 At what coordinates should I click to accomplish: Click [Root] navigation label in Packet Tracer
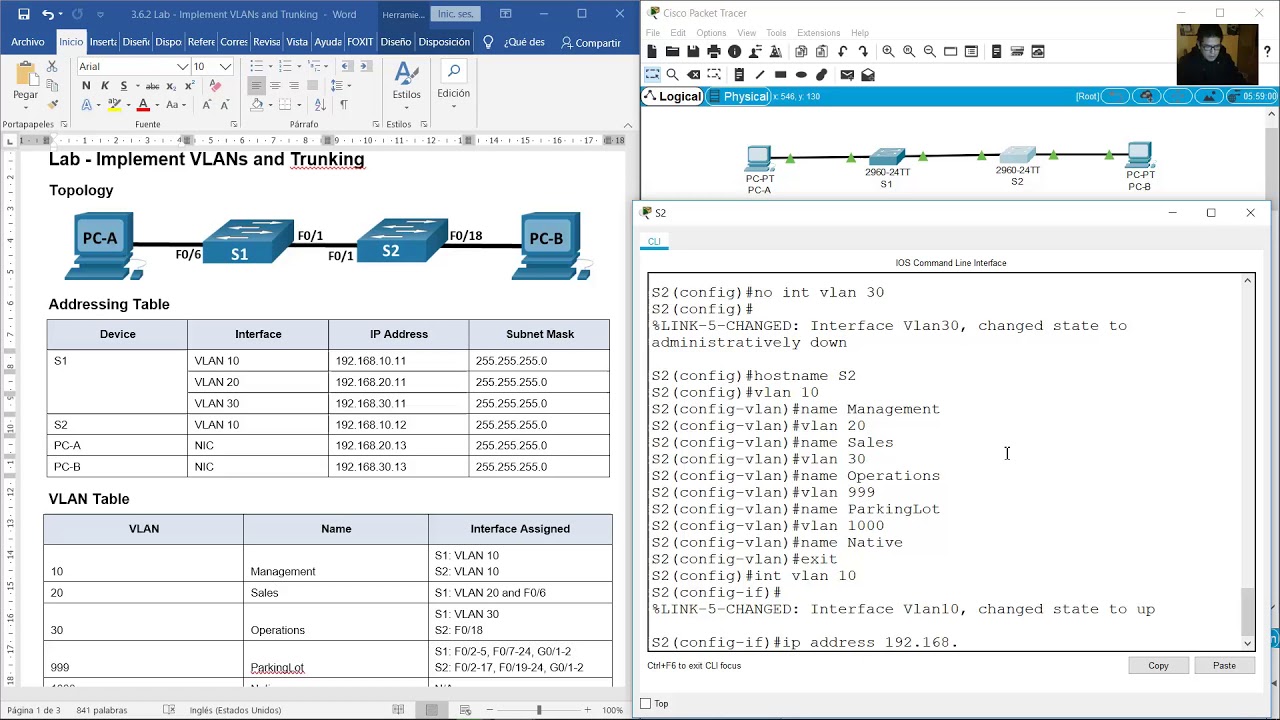[x=1087, y=96]
